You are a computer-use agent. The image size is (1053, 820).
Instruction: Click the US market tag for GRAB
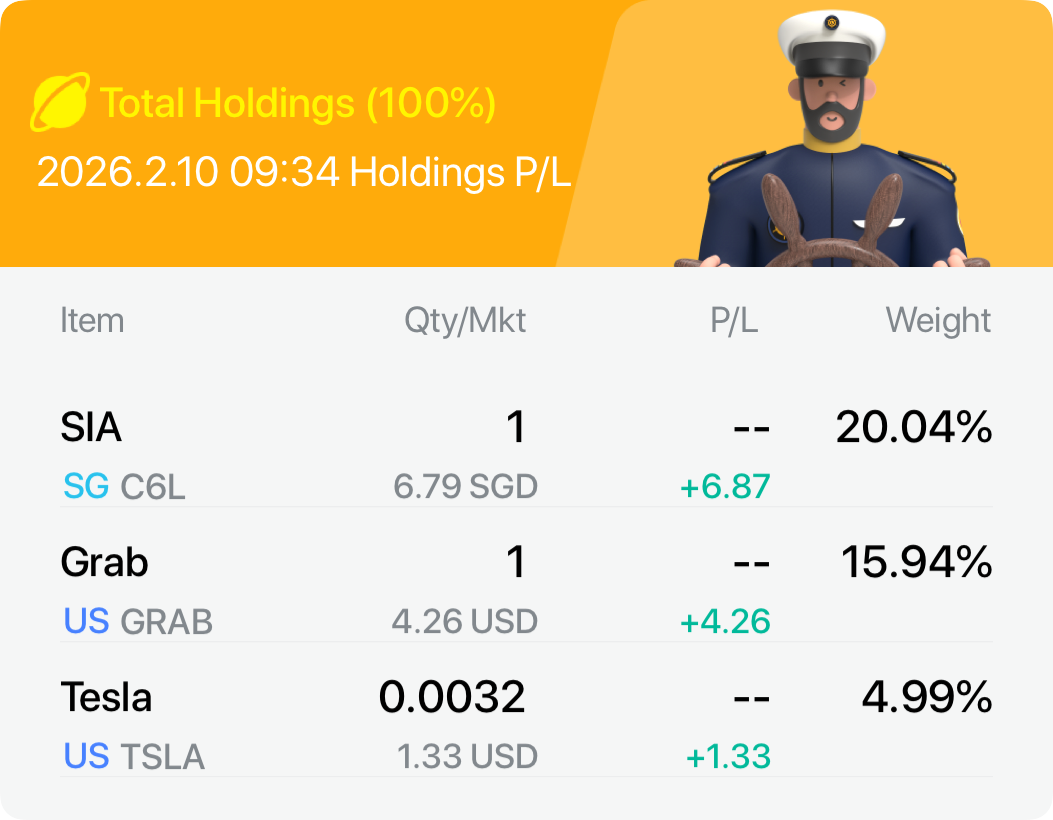click(x=86, y=621)
